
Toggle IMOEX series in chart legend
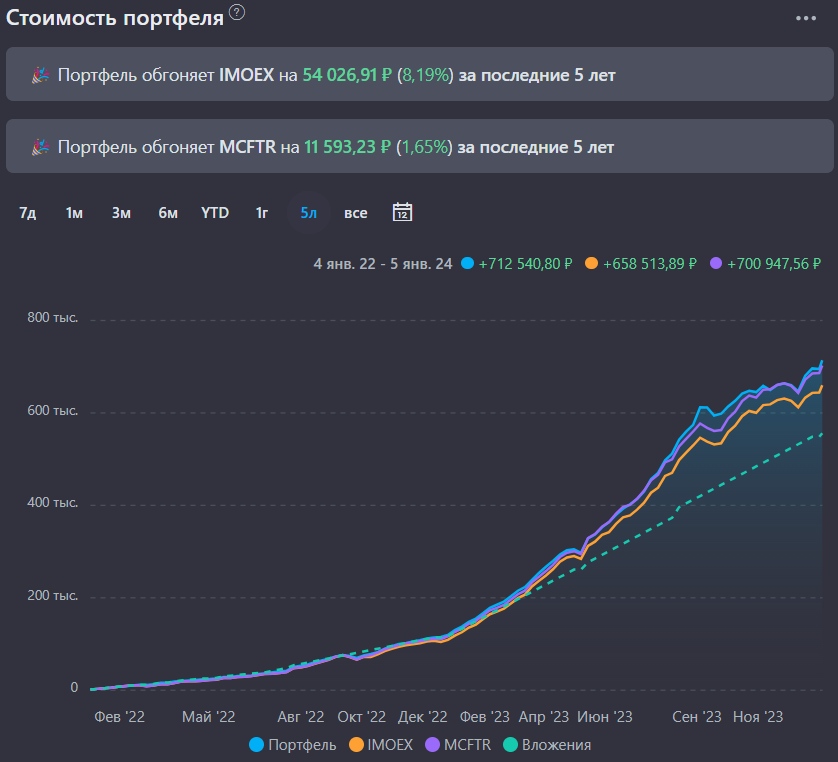click(x=381, y=745)
